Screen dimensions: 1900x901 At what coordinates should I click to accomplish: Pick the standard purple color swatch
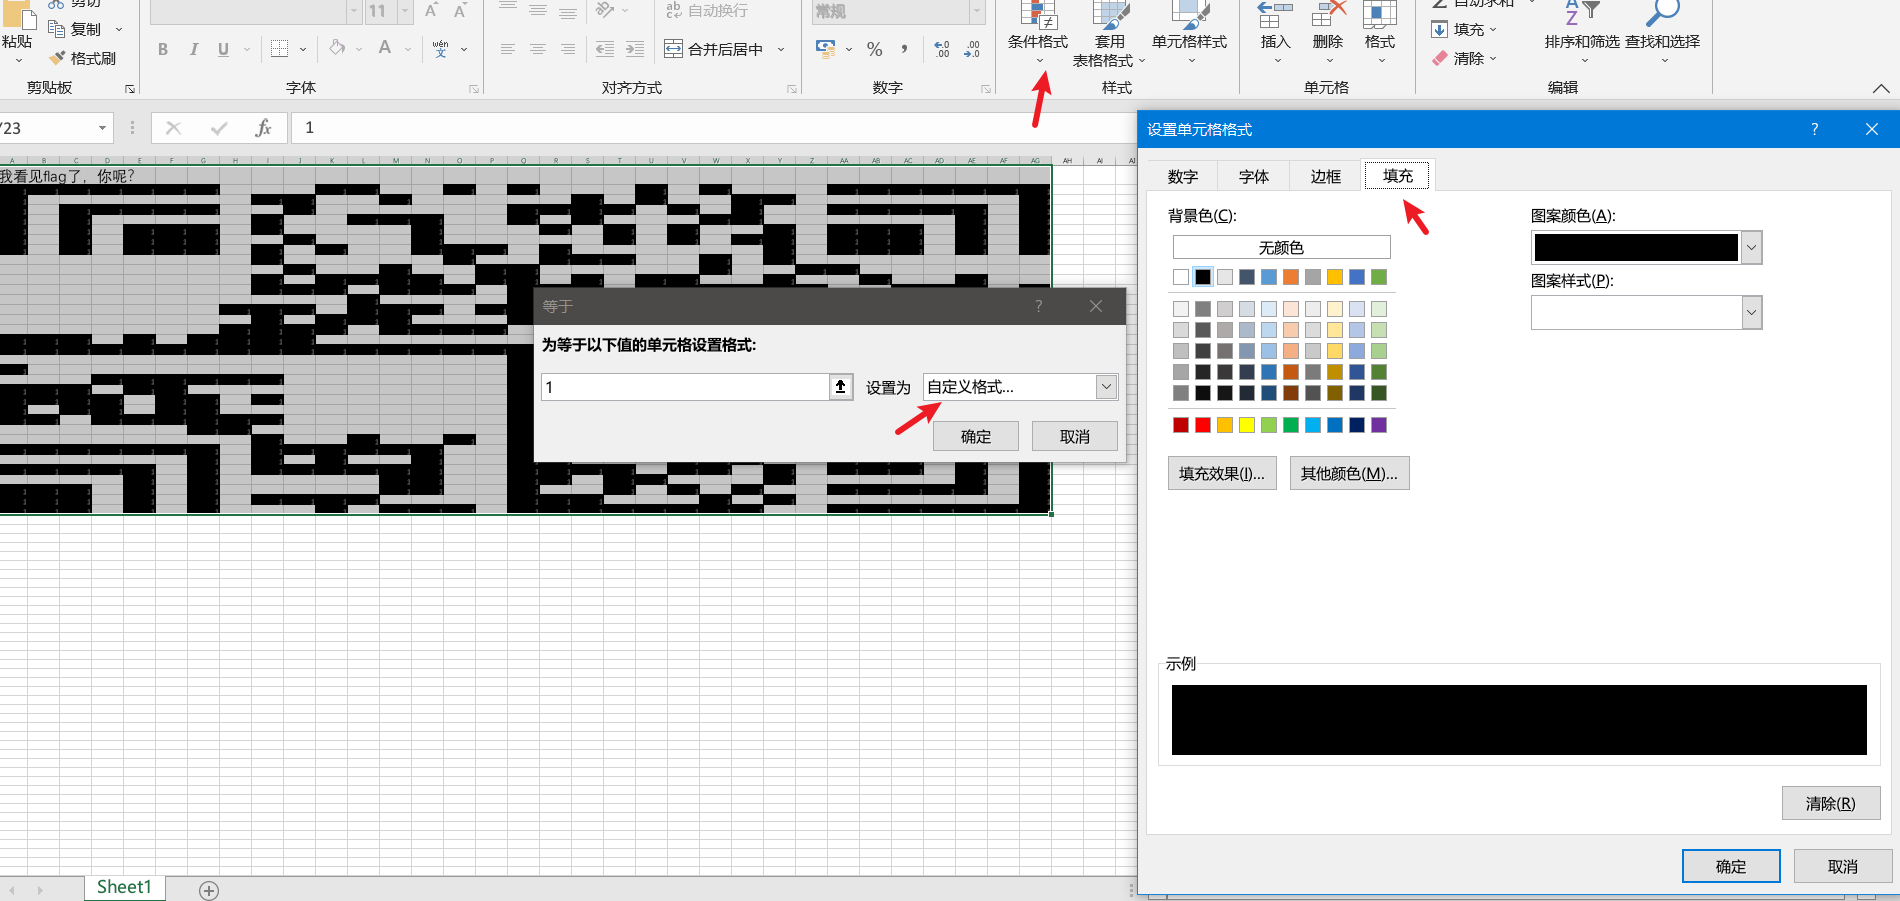1379,425
